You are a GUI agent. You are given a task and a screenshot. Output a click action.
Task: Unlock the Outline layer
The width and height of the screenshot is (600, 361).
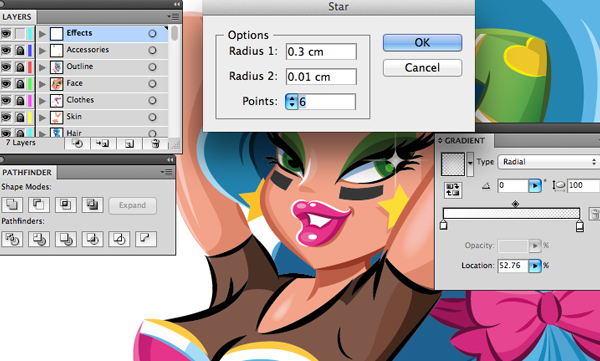click(x=20, y=67)
